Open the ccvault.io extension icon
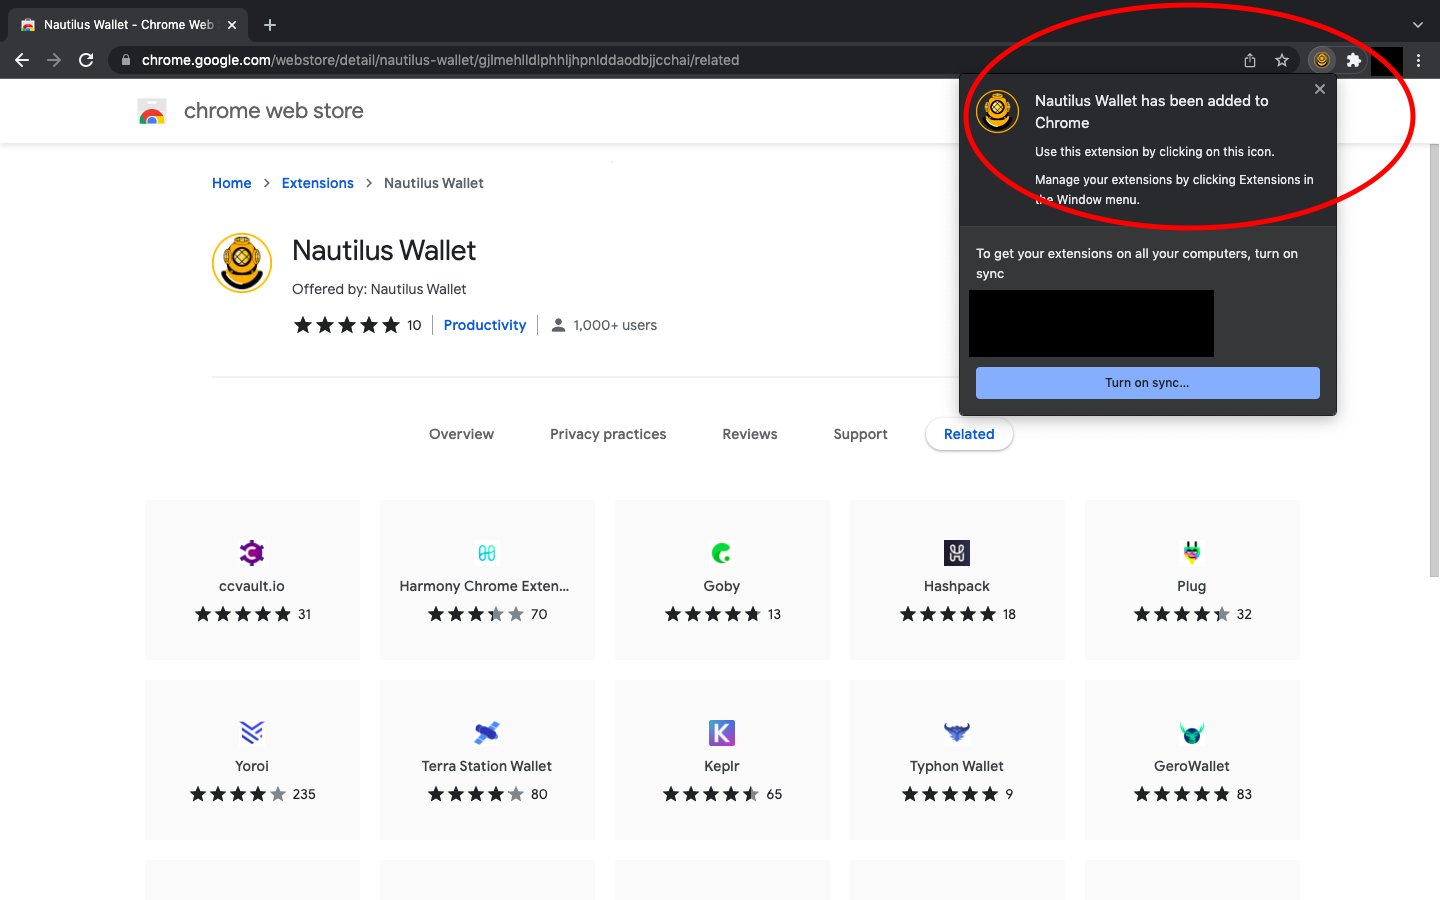This screenshot has height=900, width=1440. pos(252,553)
